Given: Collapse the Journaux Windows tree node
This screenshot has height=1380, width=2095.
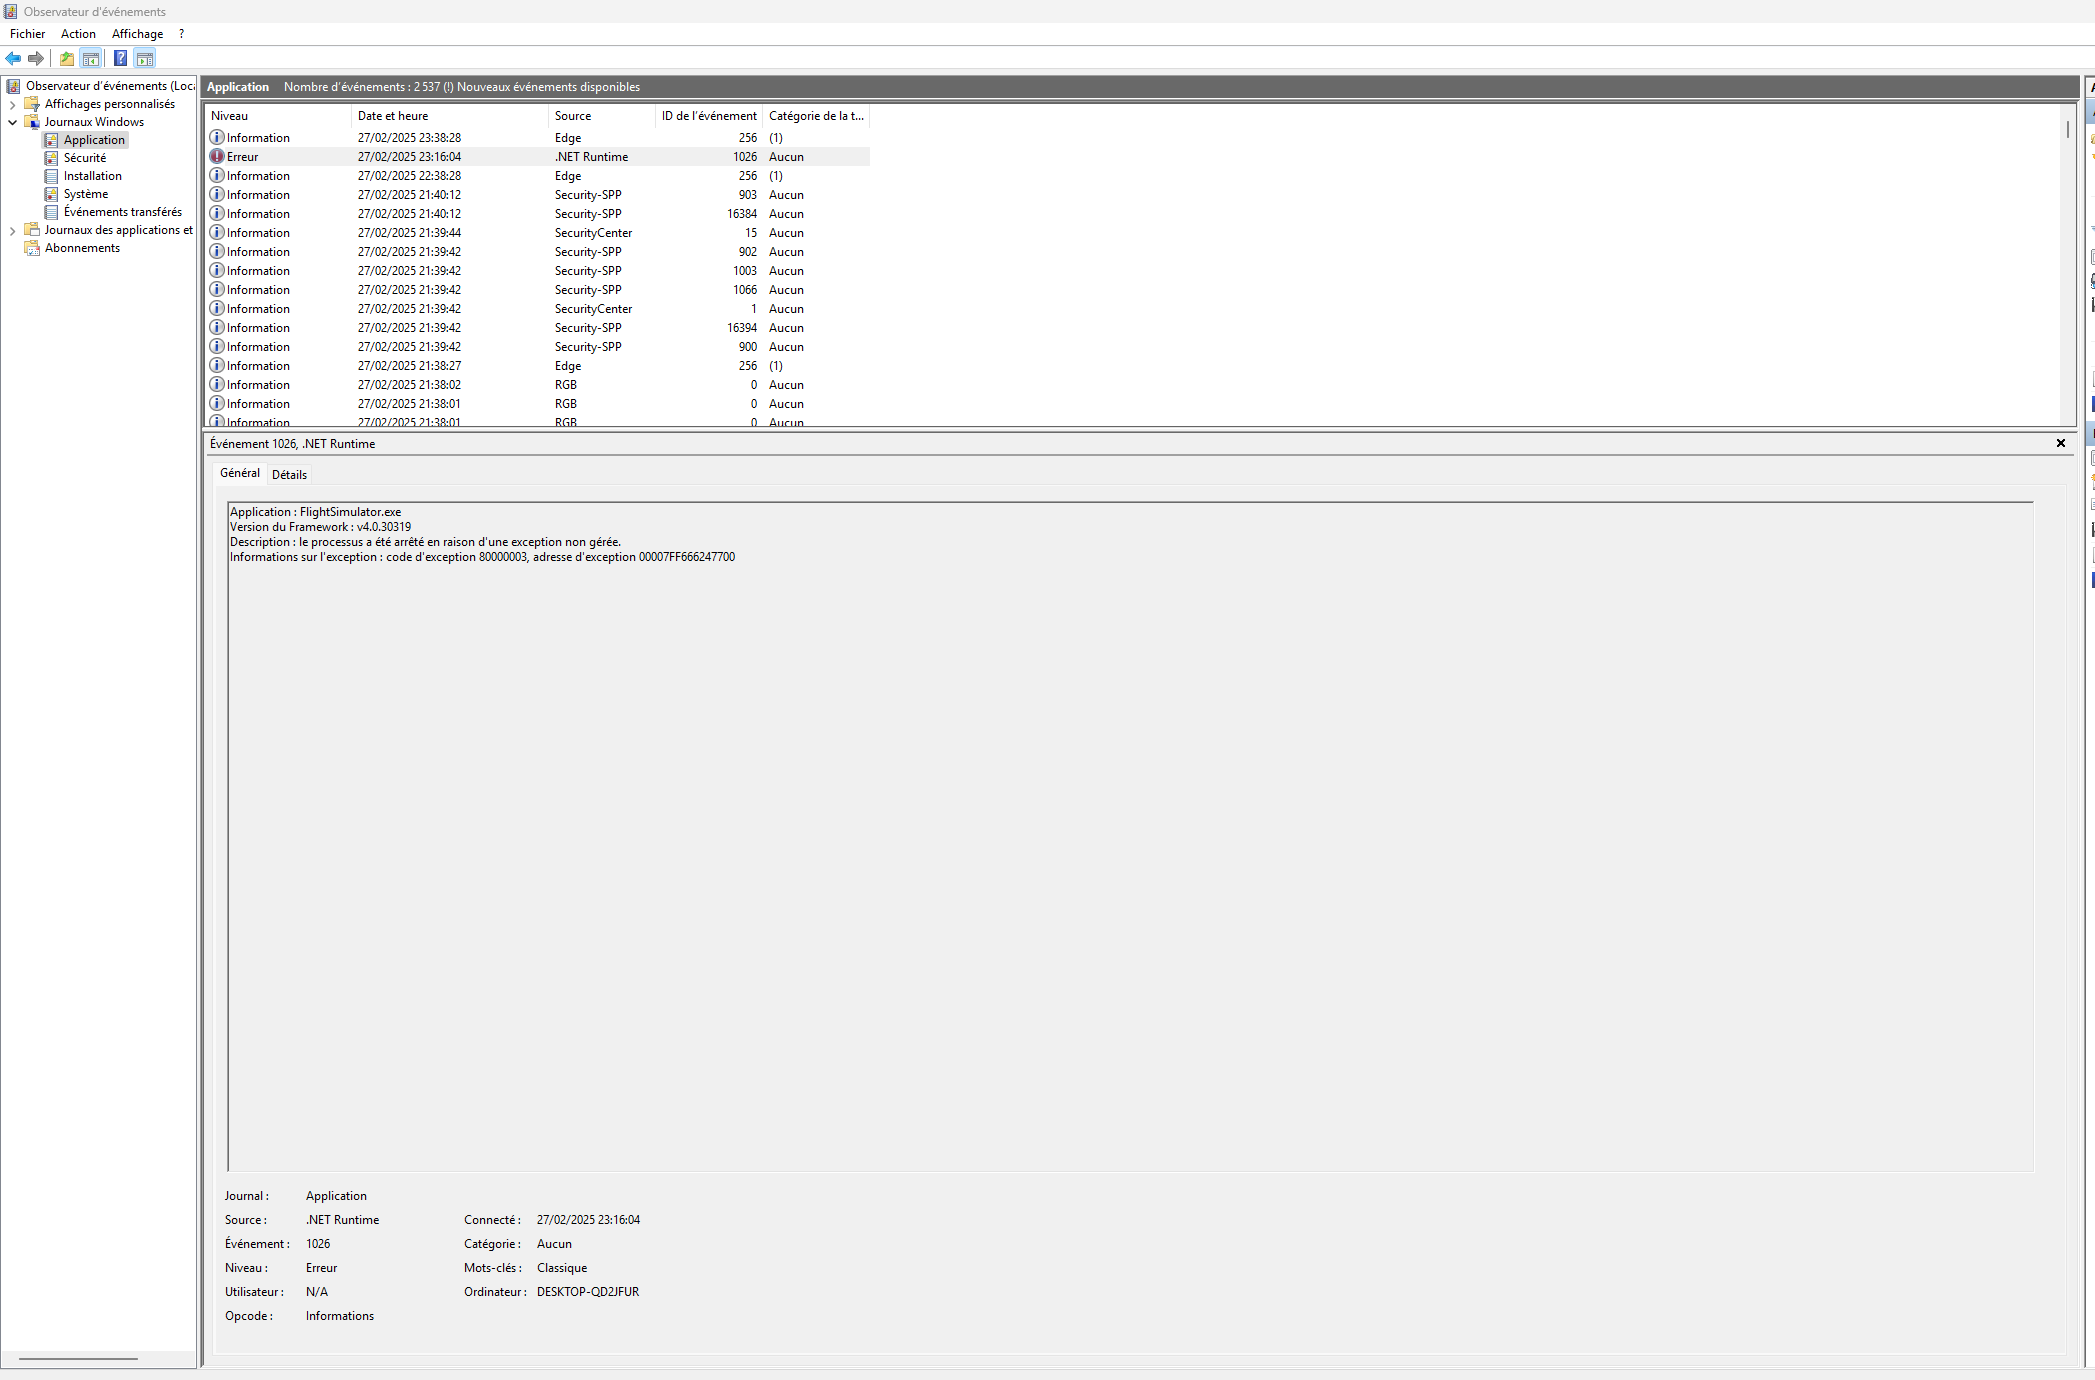Looking at the screenshot, I should pos(12,122).
